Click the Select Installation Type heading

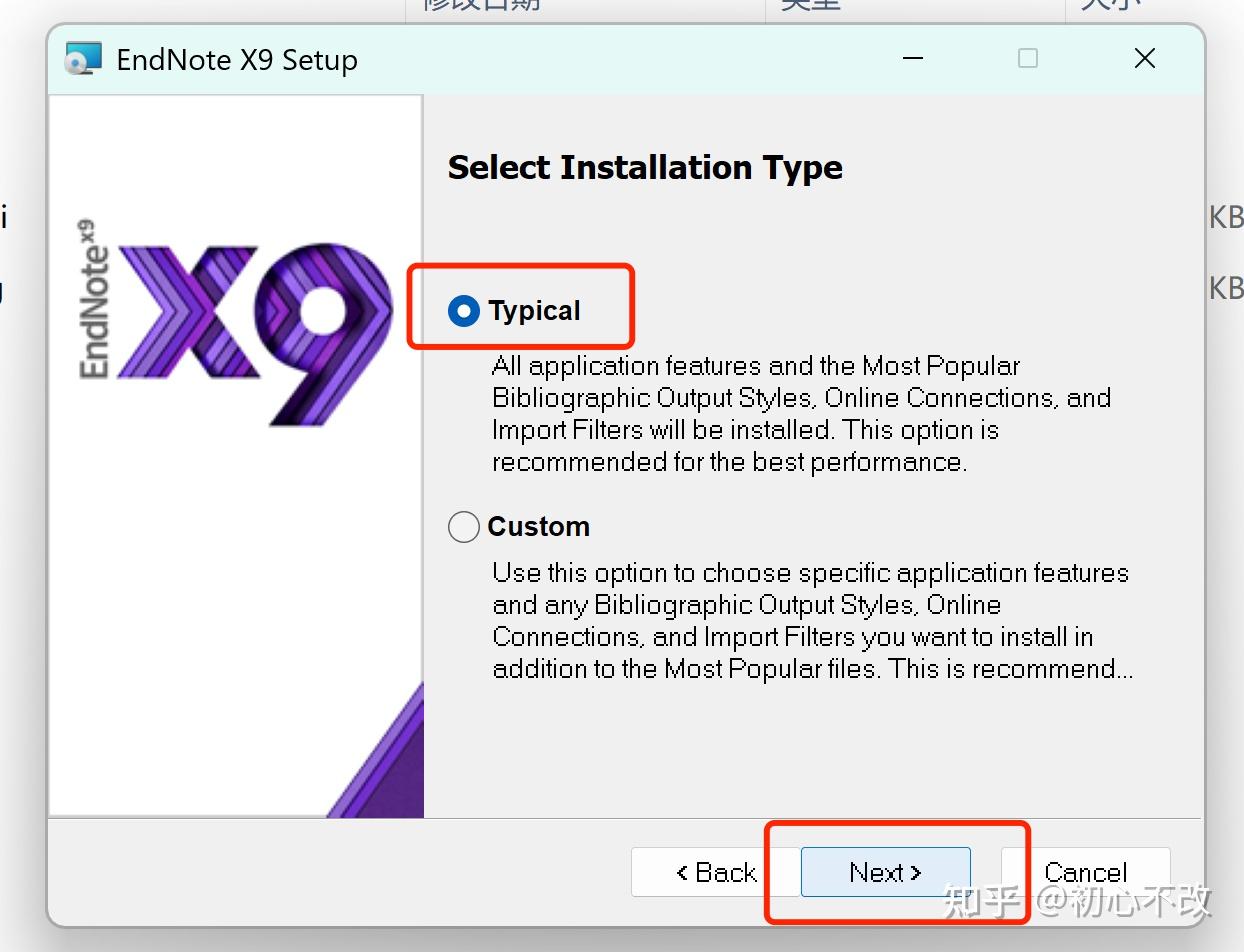pos(644,167)
